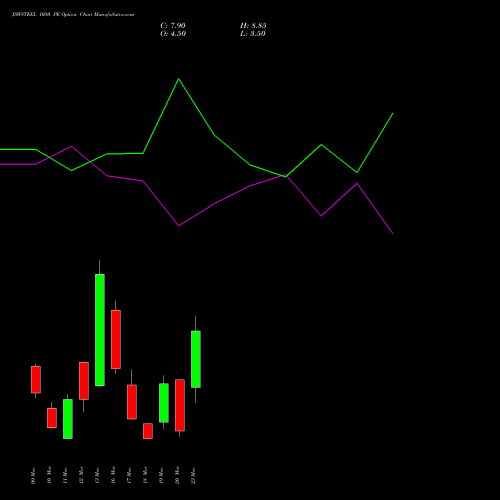The image size is (500, 500).
Task: Select the tall green candlestick above 13 Mar
Action: point(100,330)
